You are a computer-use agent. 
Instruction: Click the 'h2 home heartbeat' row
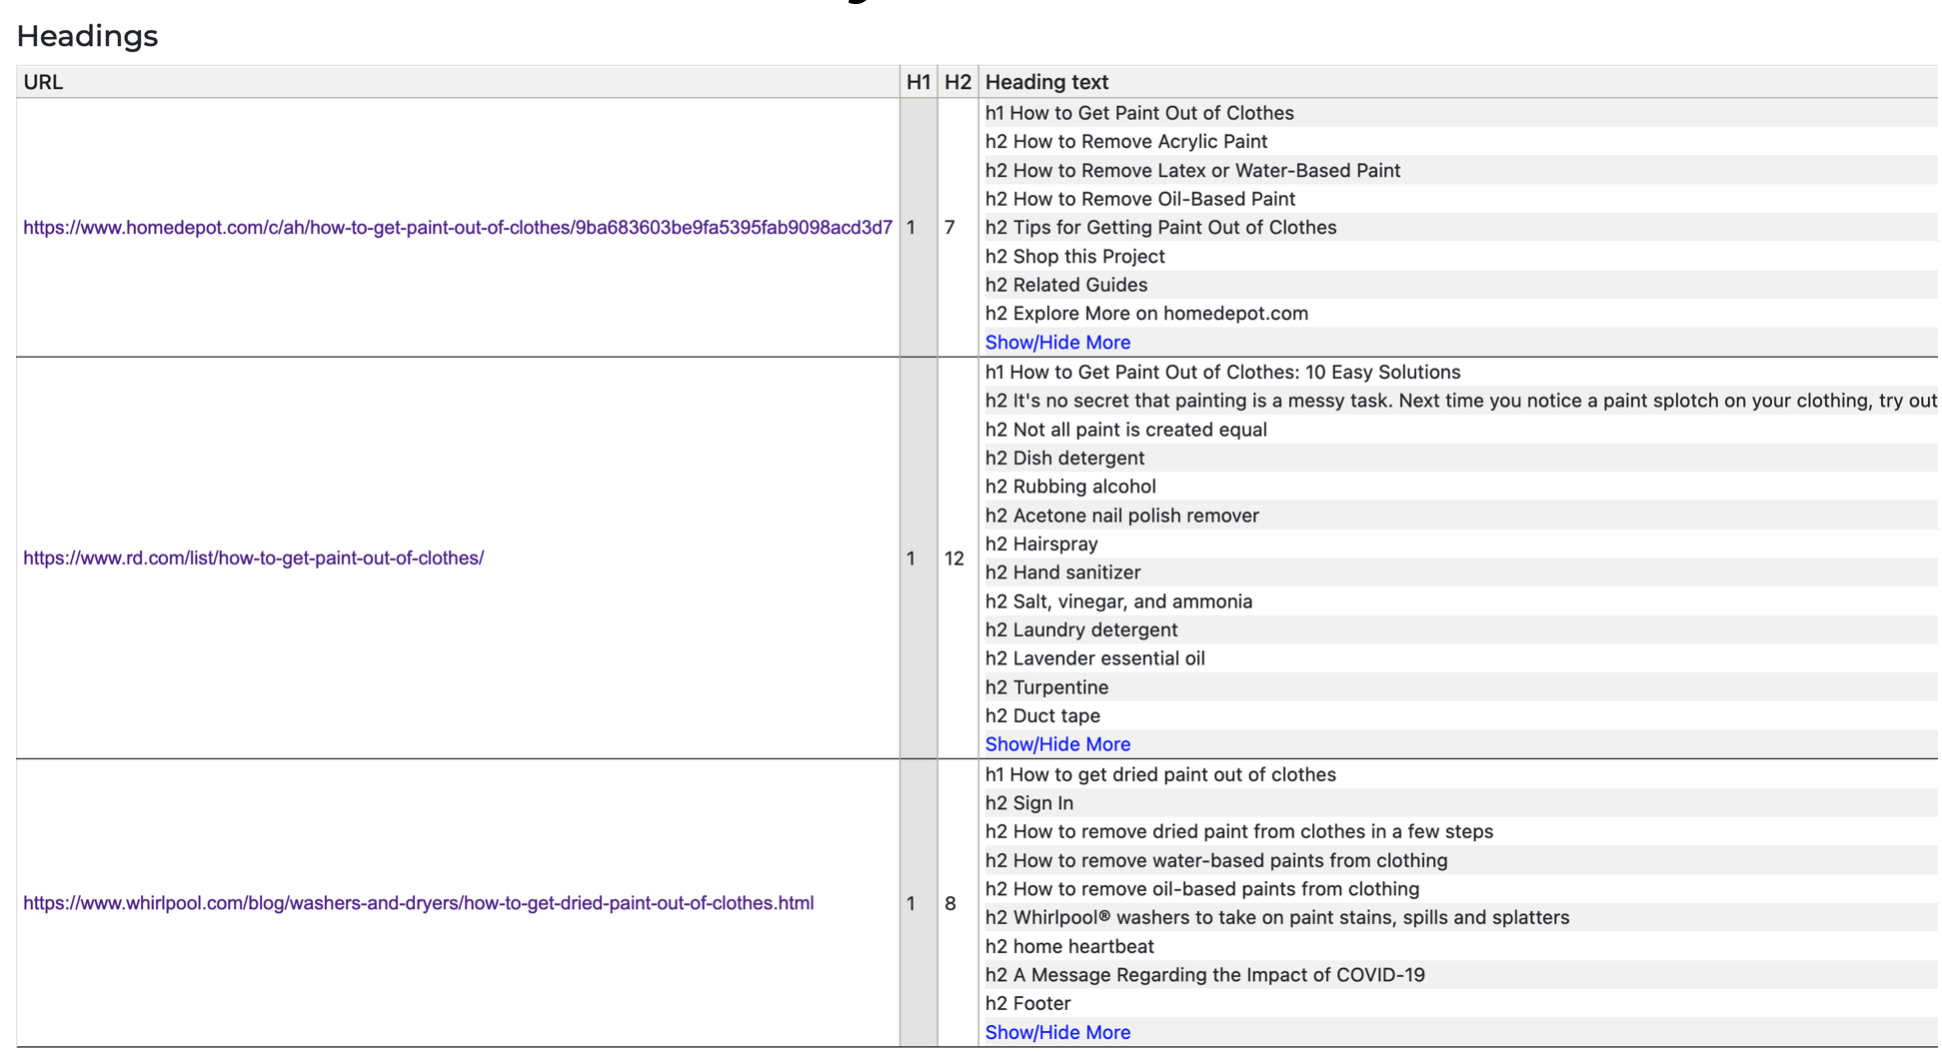click(1069, 946)
